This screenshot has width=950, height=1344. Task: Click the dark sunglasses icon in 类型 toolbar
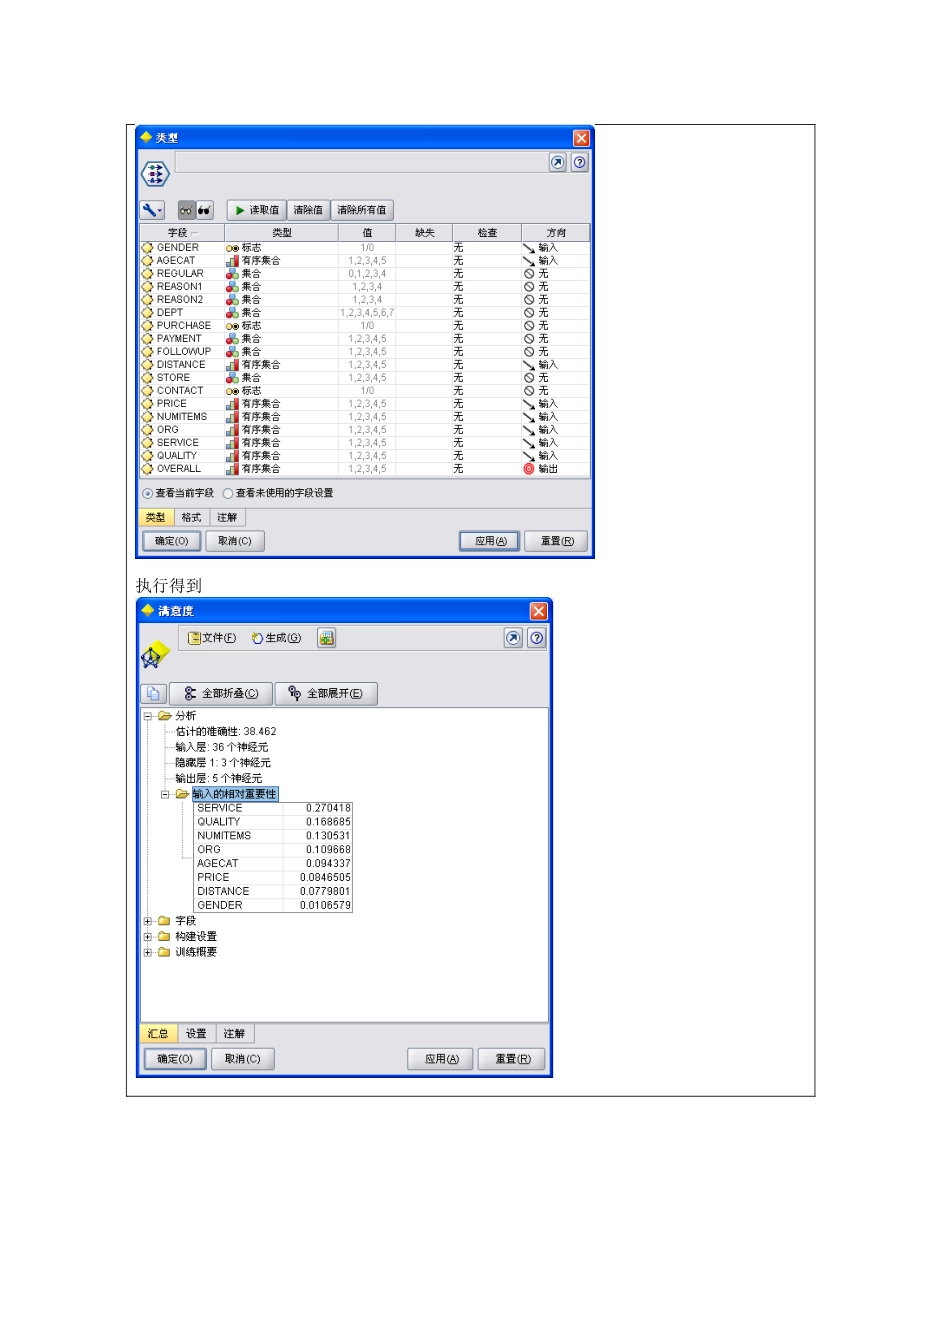tap(204, 210)
